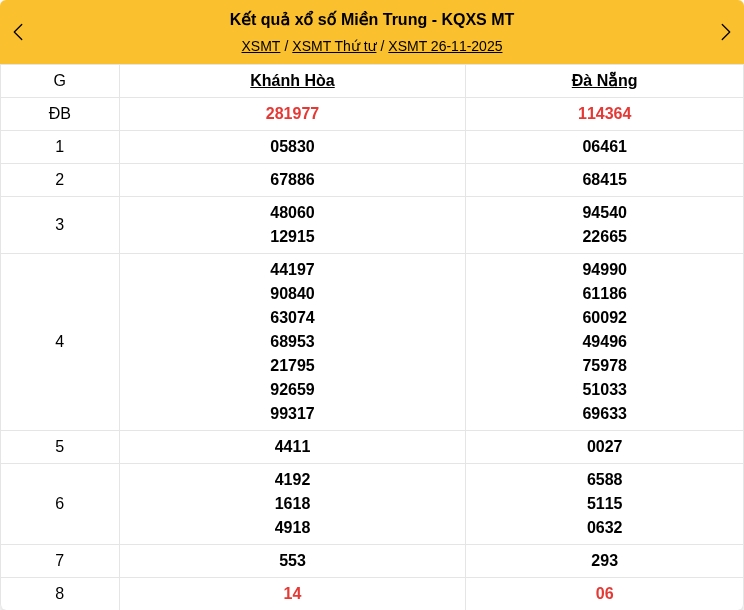744x610 pixels.
Task: Click Đà Nẵng seventh prize 293
Action: pyautogui.click(x=604, y=561)
